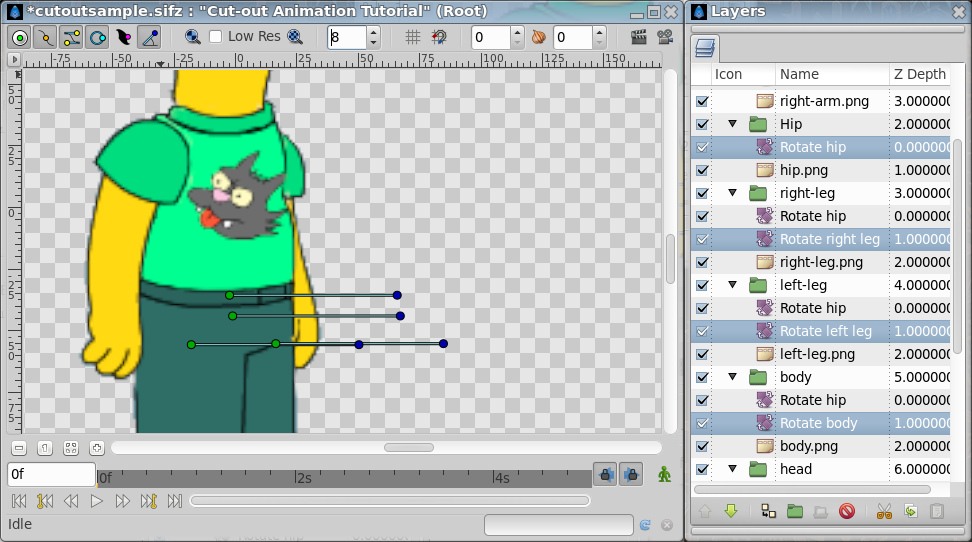Collapse the head group triangle
Screen dimensions: 972x542
point(732,468)
